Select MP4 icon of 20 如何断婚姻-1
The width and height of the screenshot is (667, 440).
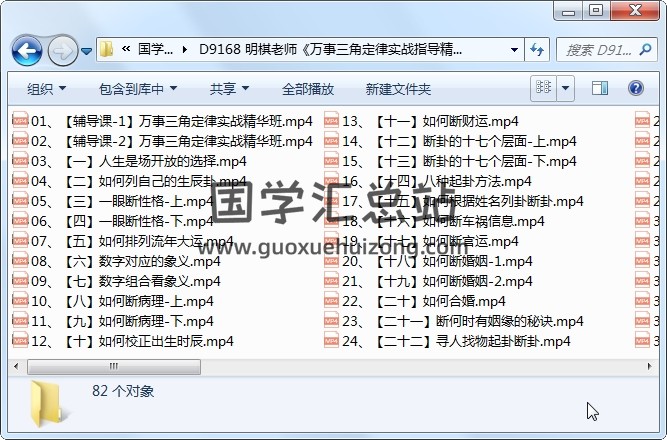(331, 261)
